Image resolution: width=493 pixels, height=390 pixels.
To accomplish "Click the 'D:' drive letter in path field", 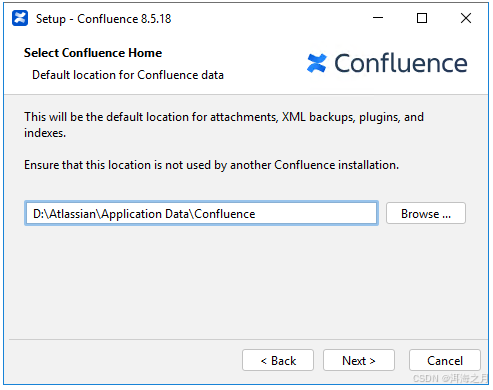I will 39,214.
